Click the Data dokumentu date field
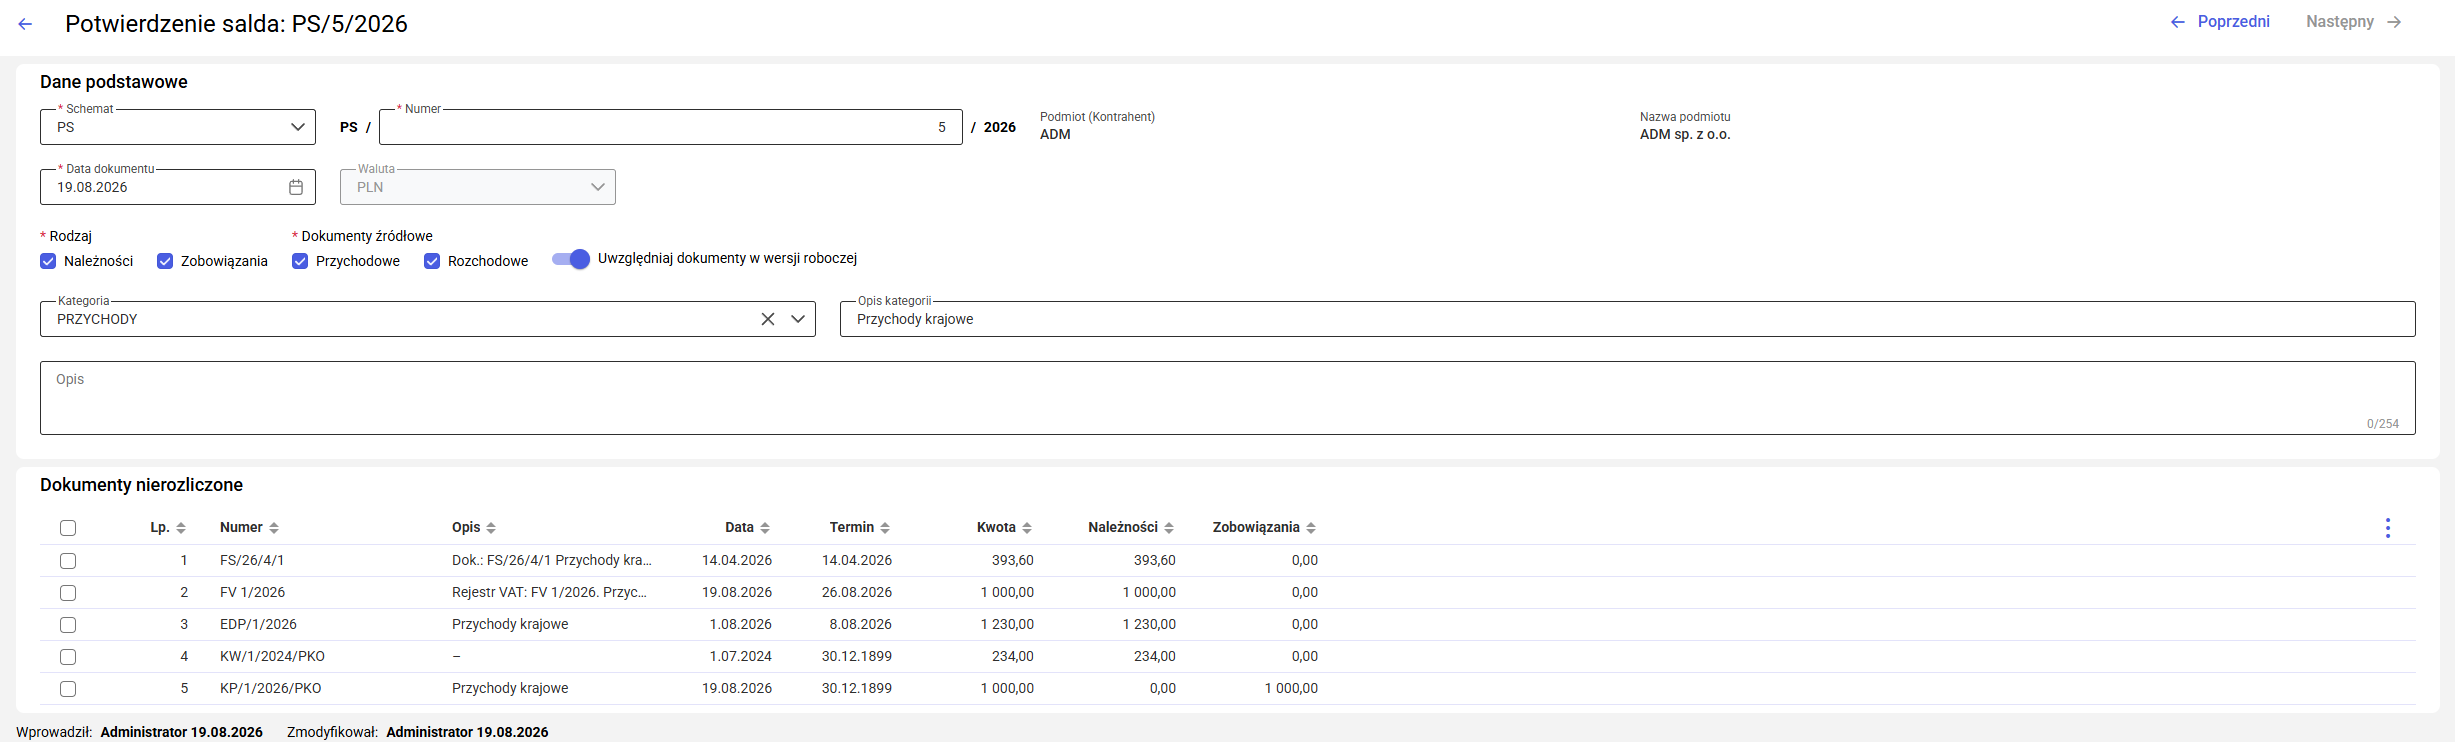This screenshot has height=742, width=2455. 178,187
